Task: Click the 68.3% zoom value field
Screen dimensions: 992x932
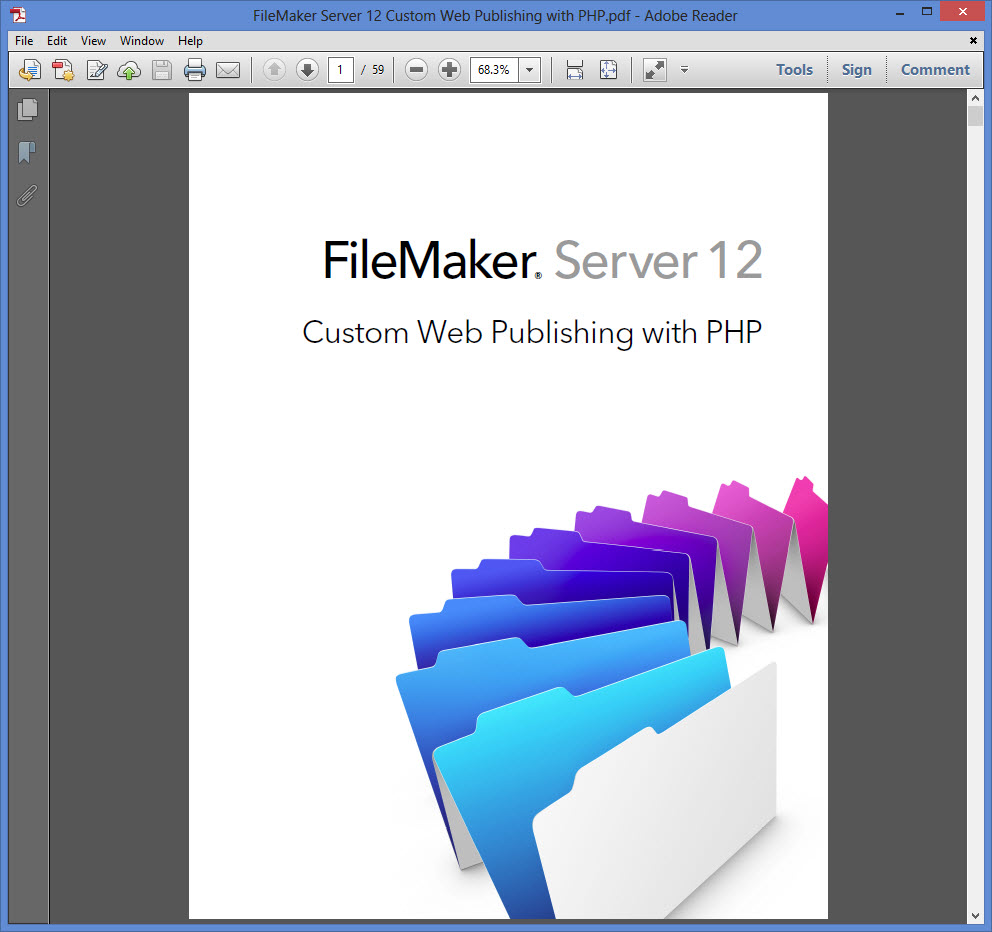Action: (x=494, y=70)
